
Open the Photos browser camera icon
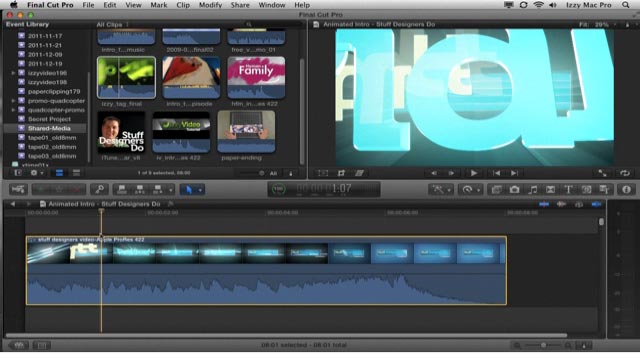tap(514, 189)
